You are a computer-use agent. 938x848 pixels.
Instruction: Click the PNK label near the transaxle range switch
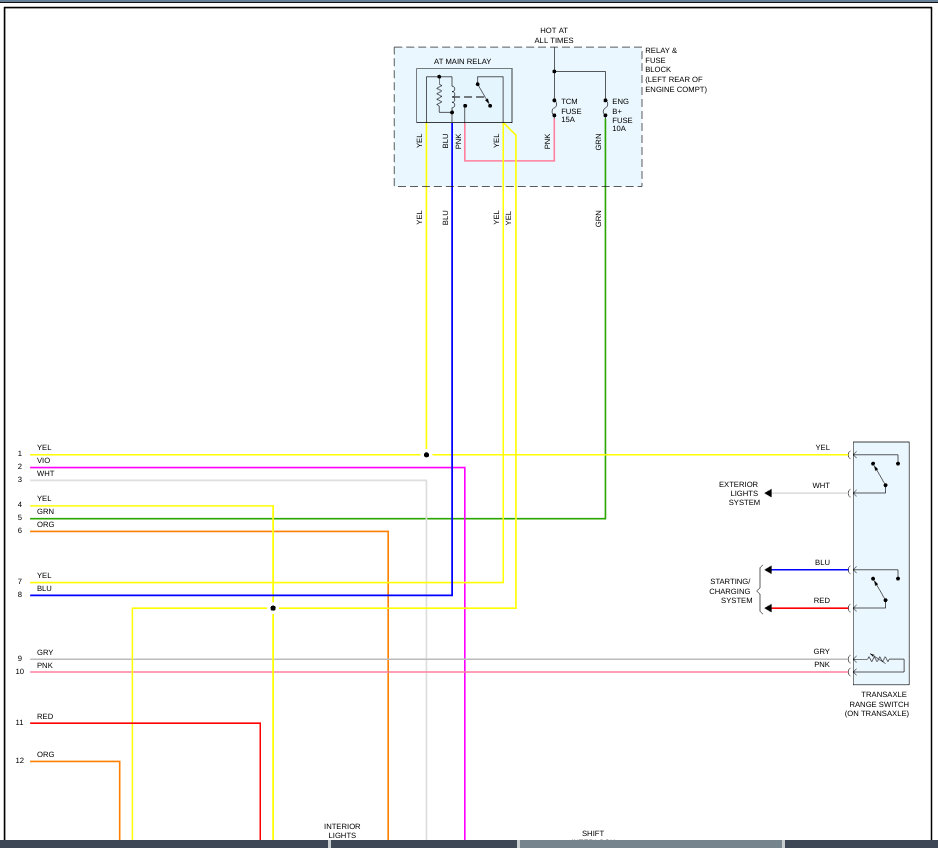coord(822,664)
